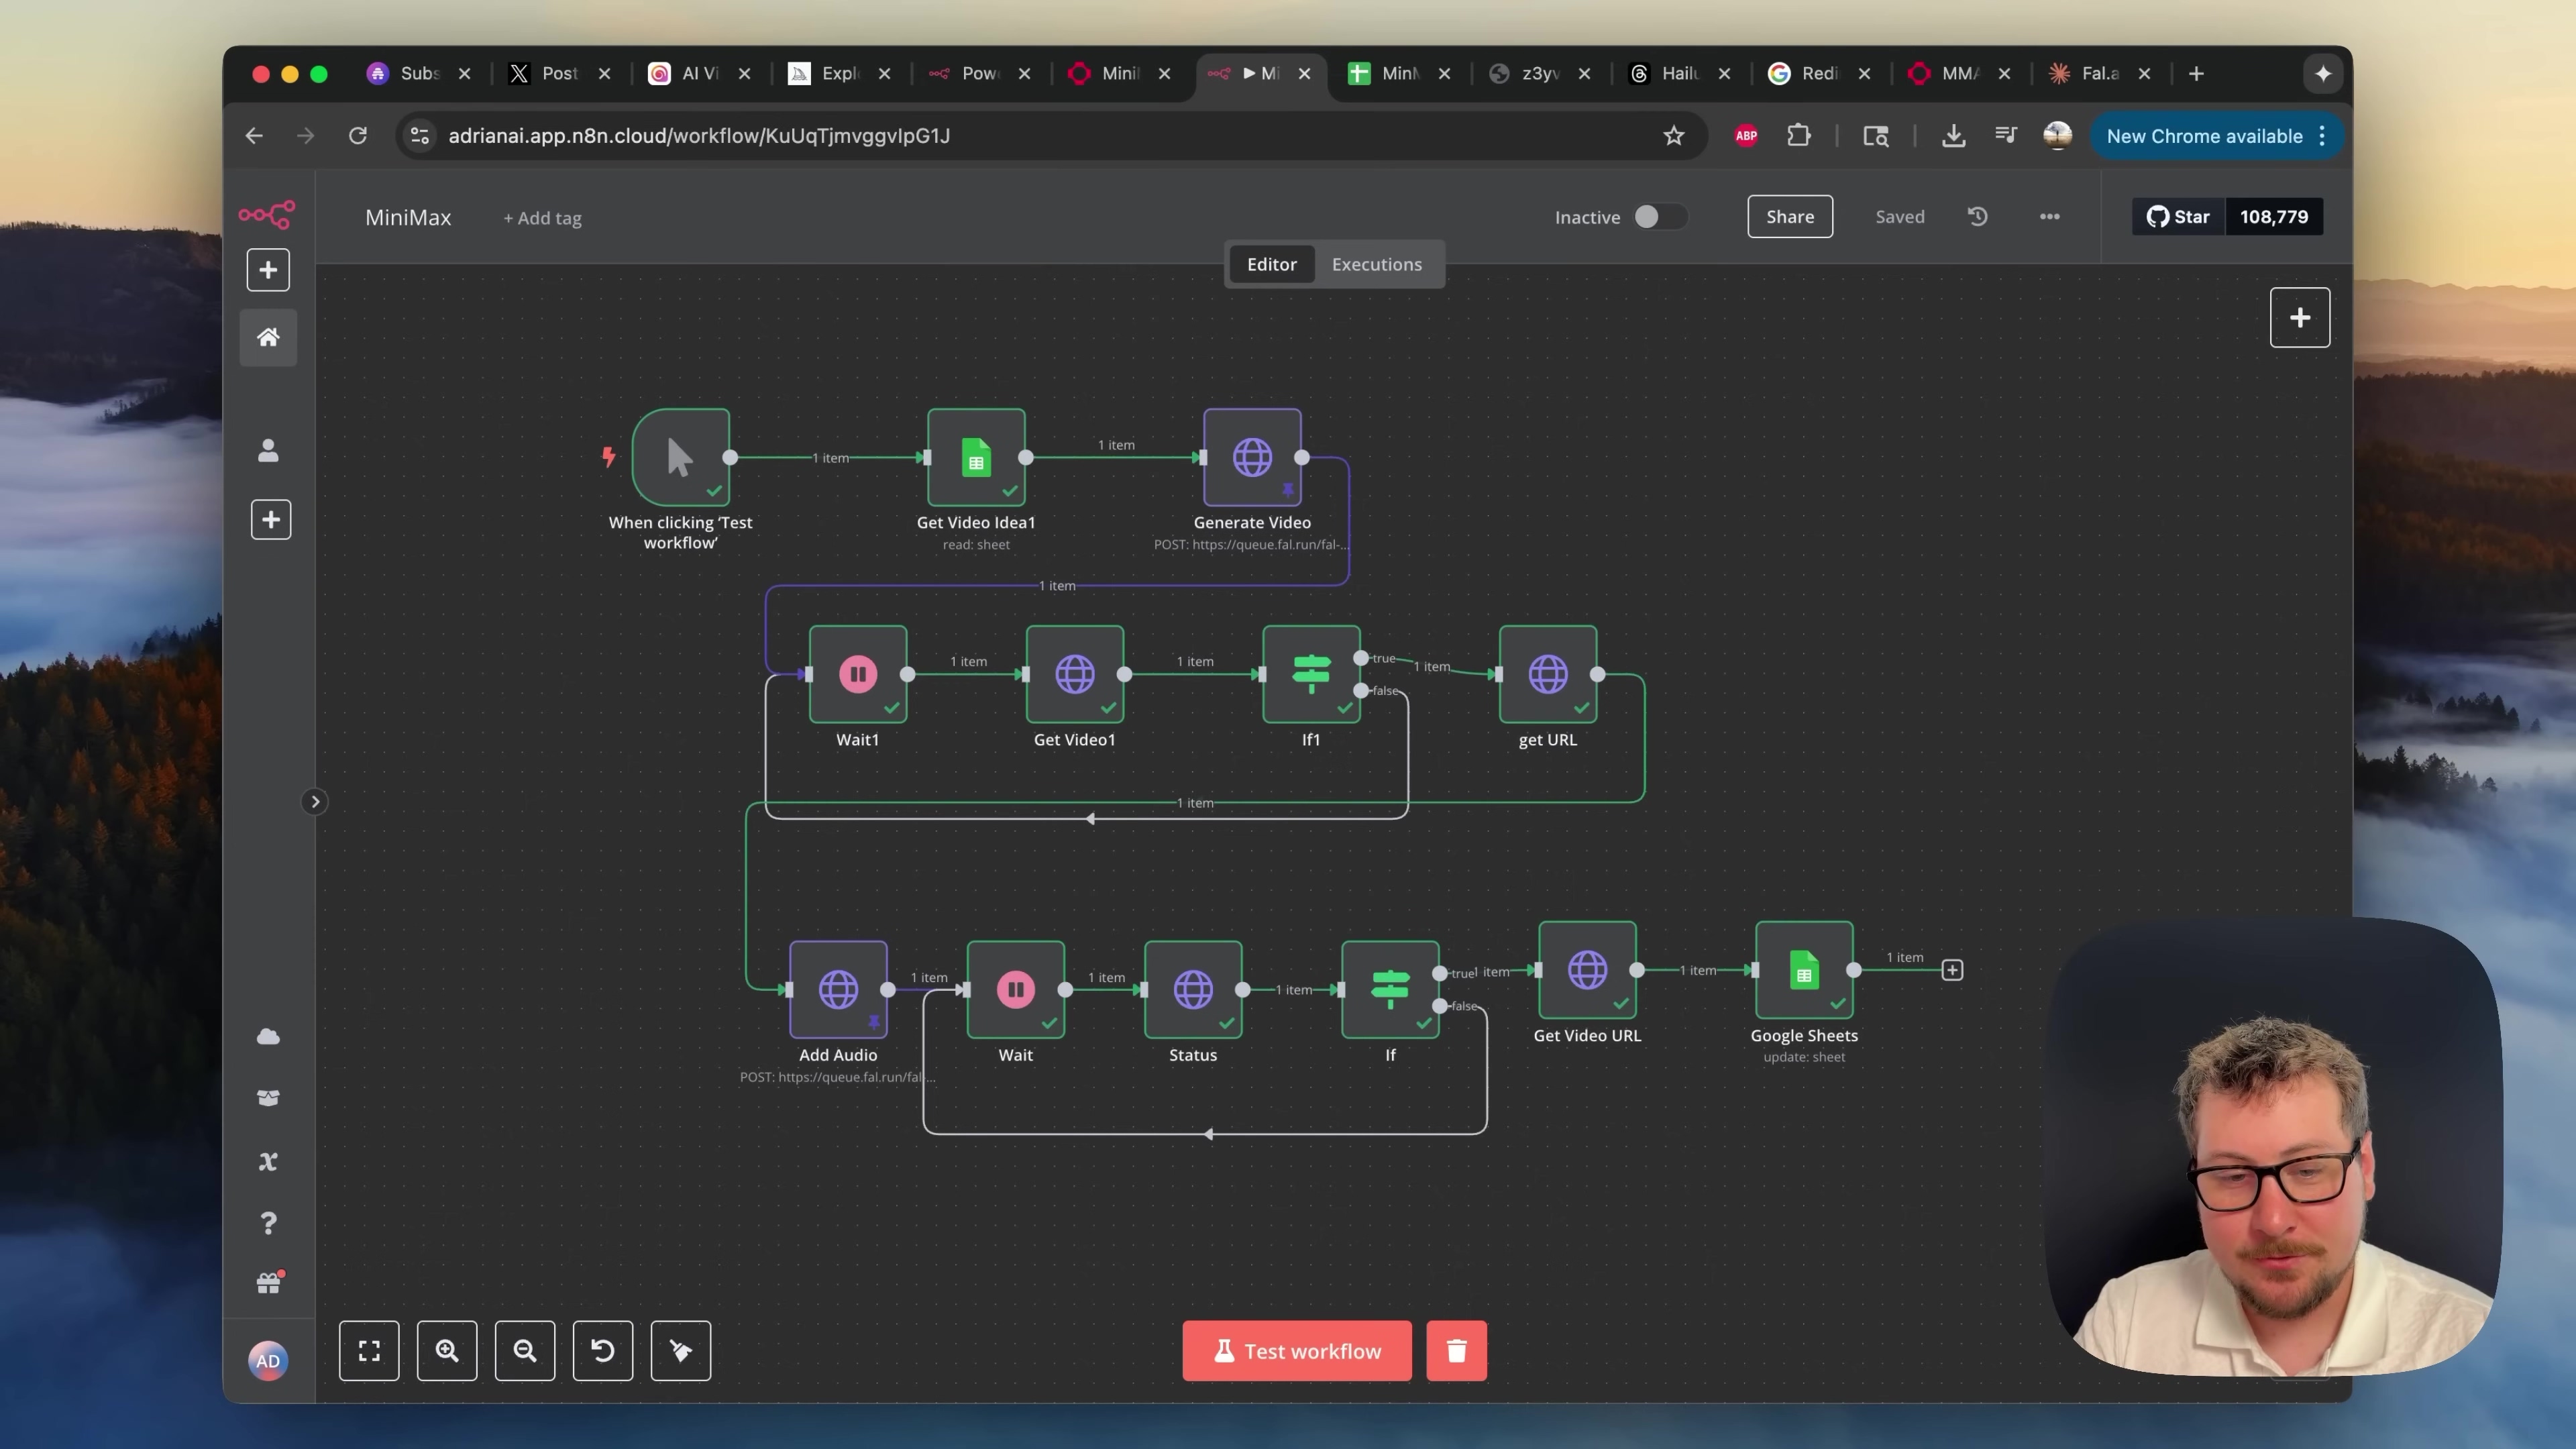Go back in browser history

(x=254, y=136)
